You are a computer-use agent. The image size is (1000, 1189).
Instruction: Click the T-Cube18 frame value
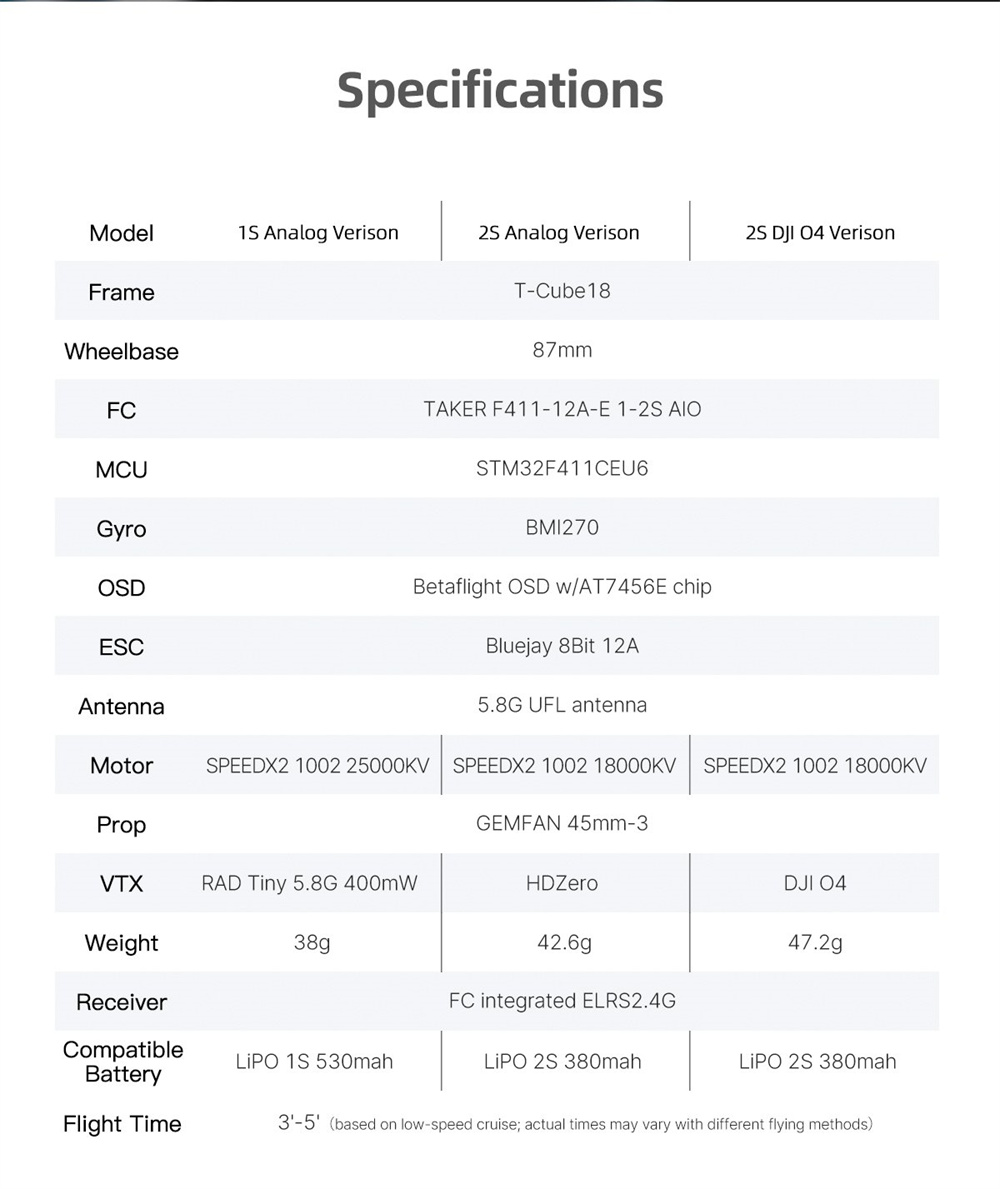click(x=562, y=290)
